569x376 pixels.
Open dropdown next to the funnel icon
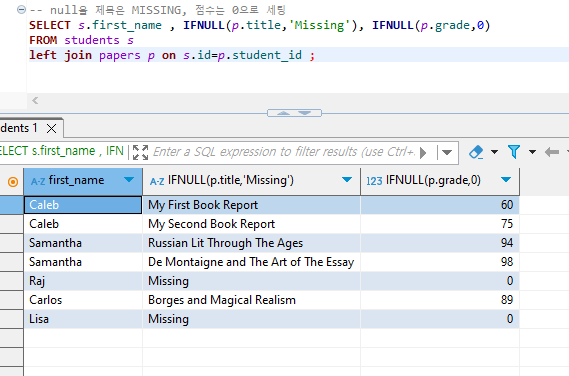[x=532, y=152]
